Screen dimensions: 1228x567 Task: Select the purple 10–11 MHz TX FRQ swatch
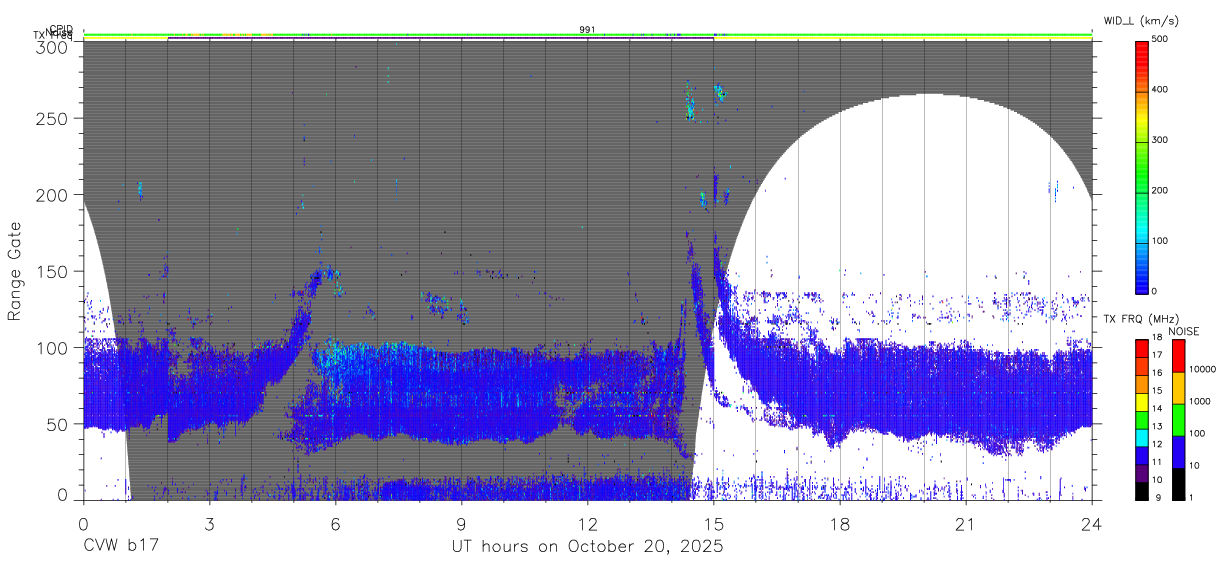1142,473
